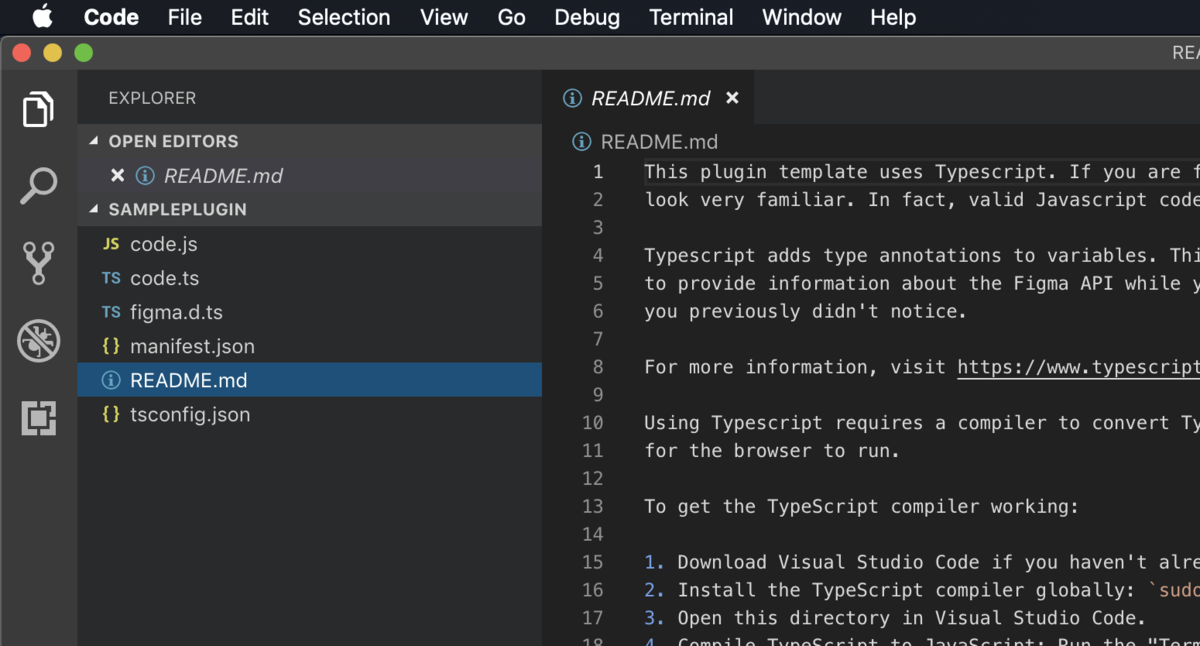Image resolution: width=1200 pixels, height=646 pixels.
Task: Click the TS icon beside figma.d.ts
Action: 111,312
